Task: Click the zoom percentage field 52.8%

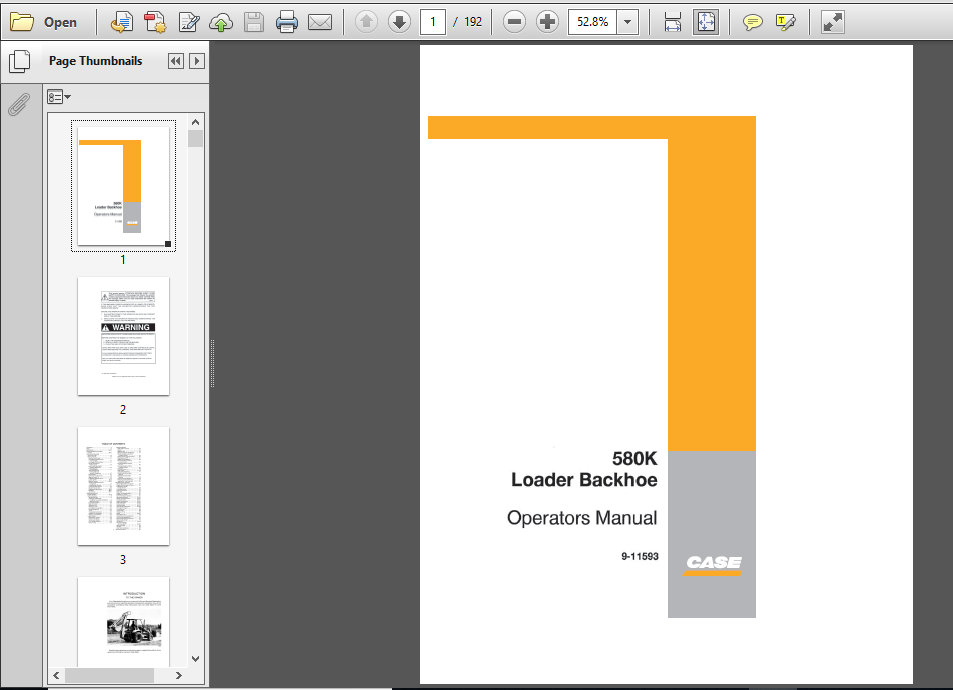Action: [x=592, y=22]
